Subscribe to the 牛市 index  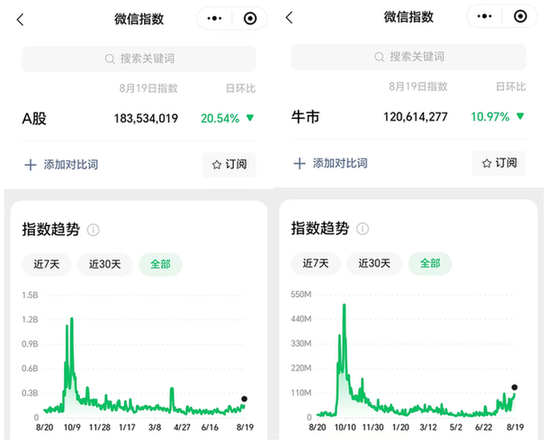click(499, 163)
